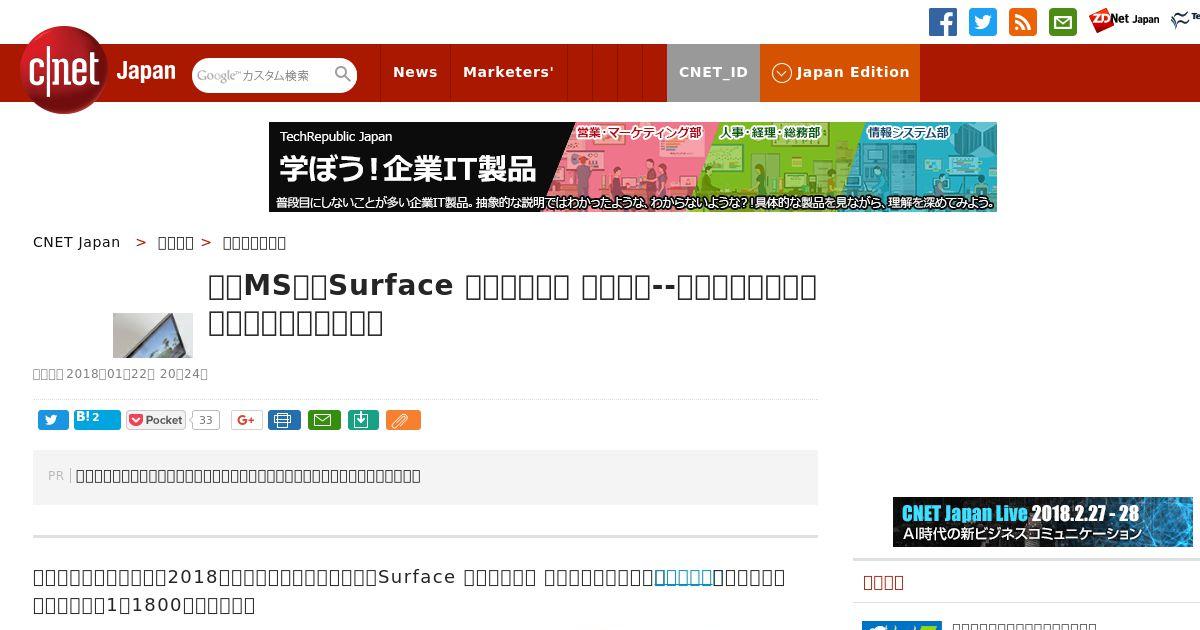This screenshot has height=630, width=1200.
Task: Click the green newsletter mail icon at top
Action: tap(1063, 22)
